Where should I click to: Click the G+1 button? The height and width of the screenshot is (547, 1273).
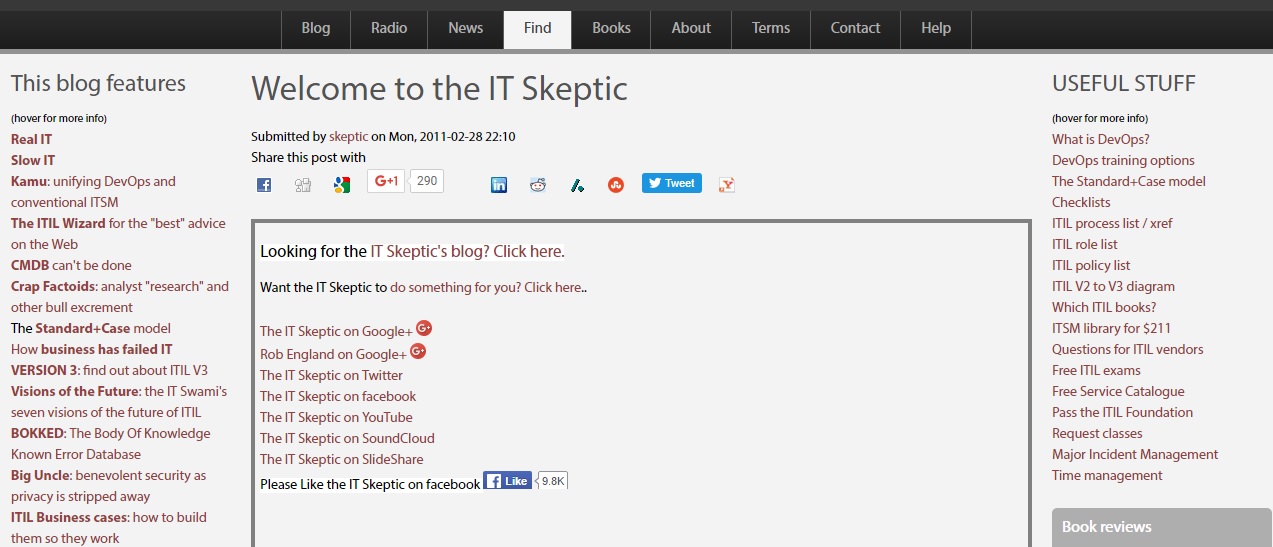386,181
